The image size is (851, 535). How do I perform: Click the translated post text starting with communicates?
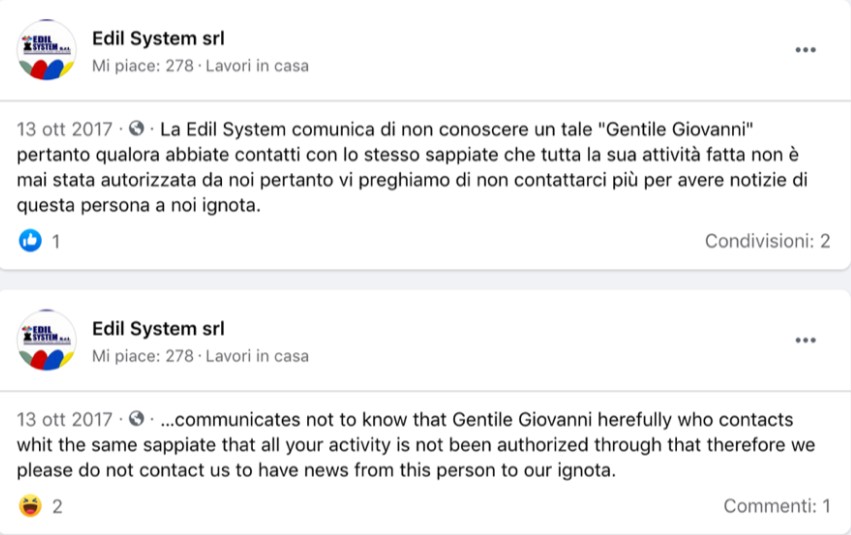(400, 444)
